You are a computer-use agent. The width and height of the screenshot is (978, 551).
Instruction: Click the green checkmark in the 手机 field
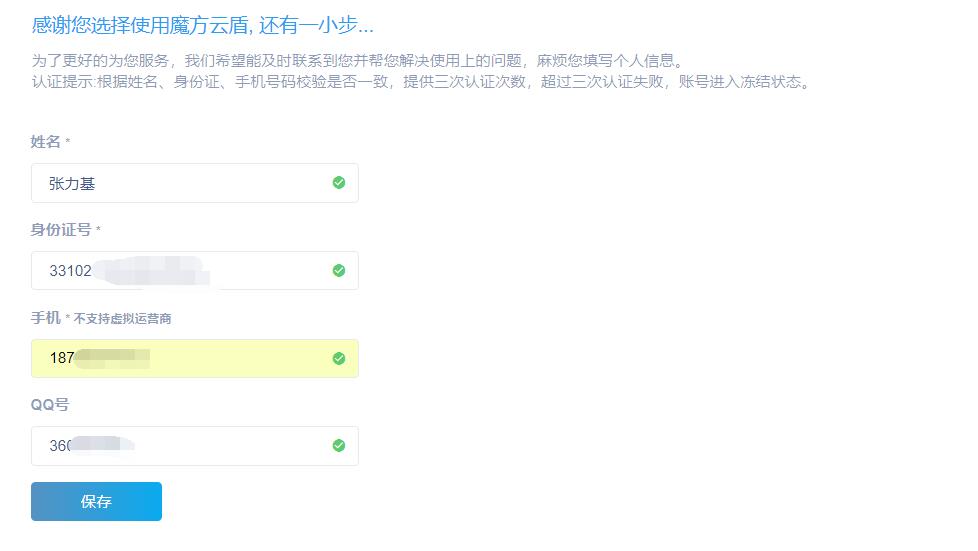pyautogui.click(x=339, y=358)
